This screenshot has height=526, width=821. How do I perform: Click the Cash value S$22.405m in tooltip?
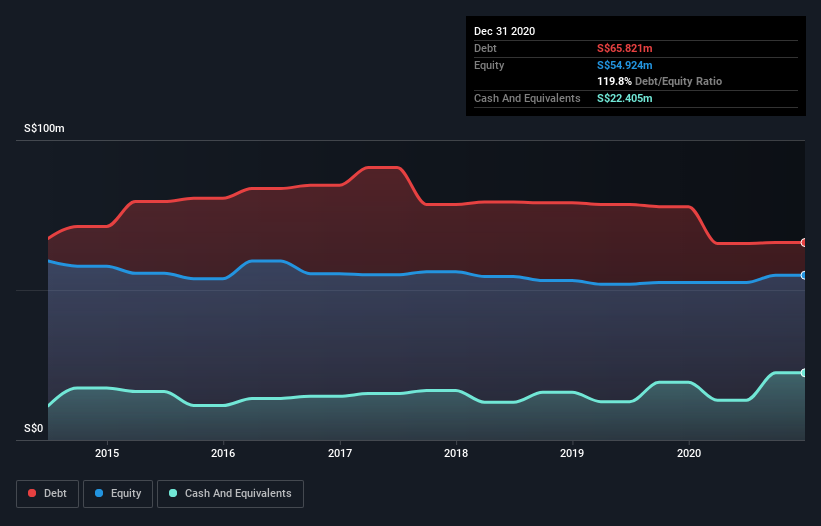[x=625, y=98]
